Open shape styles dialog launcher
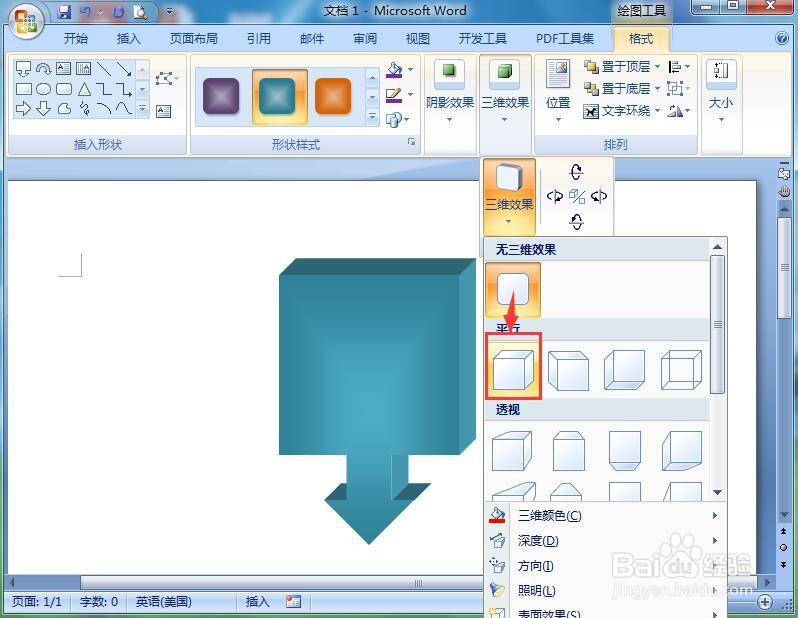The height and width of the screenshot is (618, 798). point(411,142)
